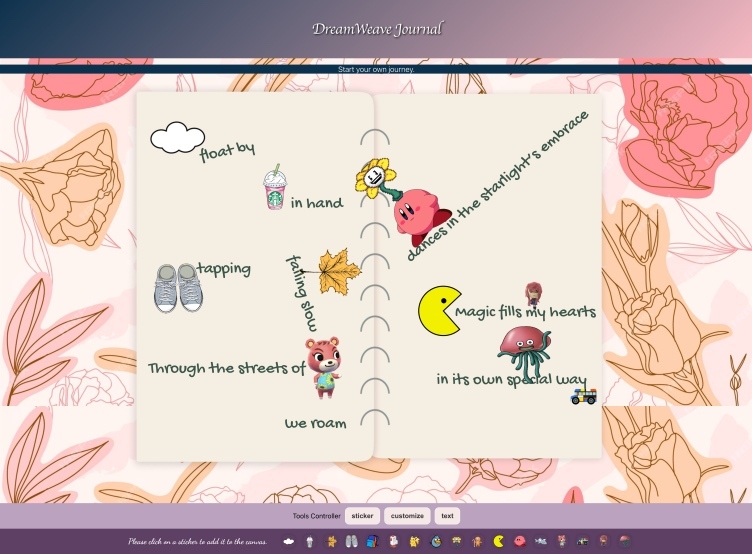Select the vertical 'falling slow' text
The width and height of the screenshot is (752, 554).
click(302, 294)
